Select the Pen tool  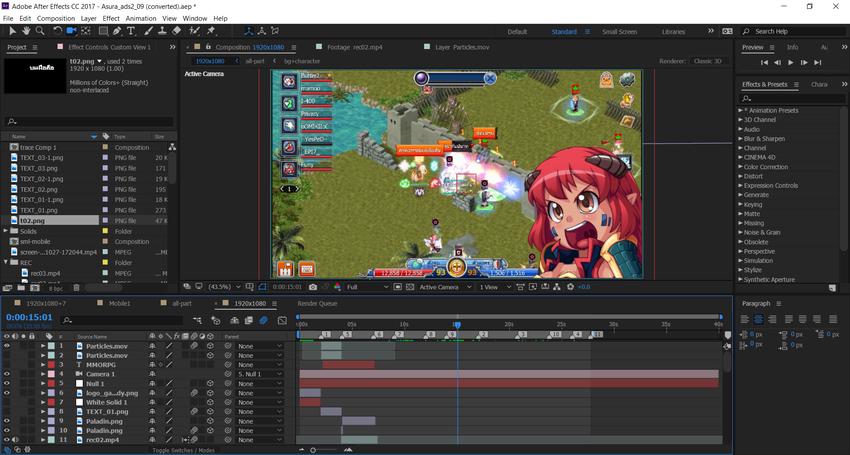tap(117, 31)
